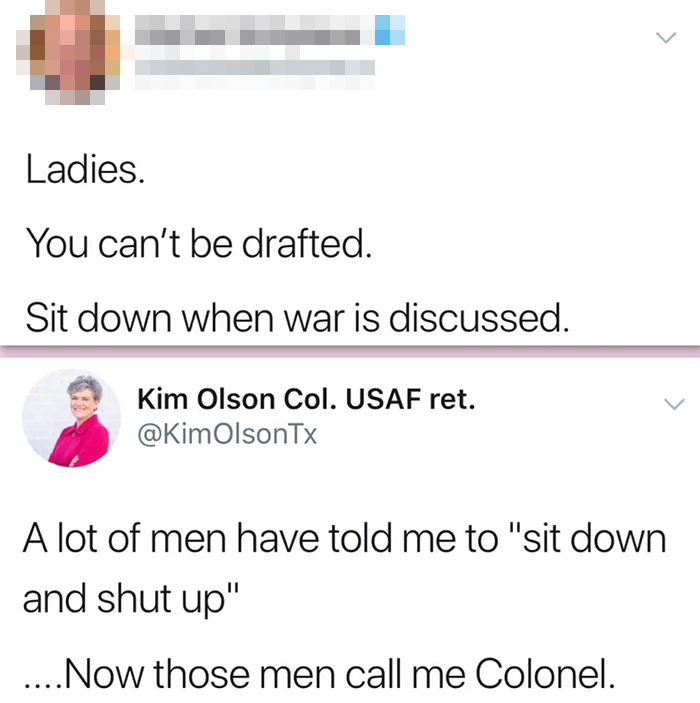Click "A lot of men have told me" line
700x703 pixels.
coord(344,539)
